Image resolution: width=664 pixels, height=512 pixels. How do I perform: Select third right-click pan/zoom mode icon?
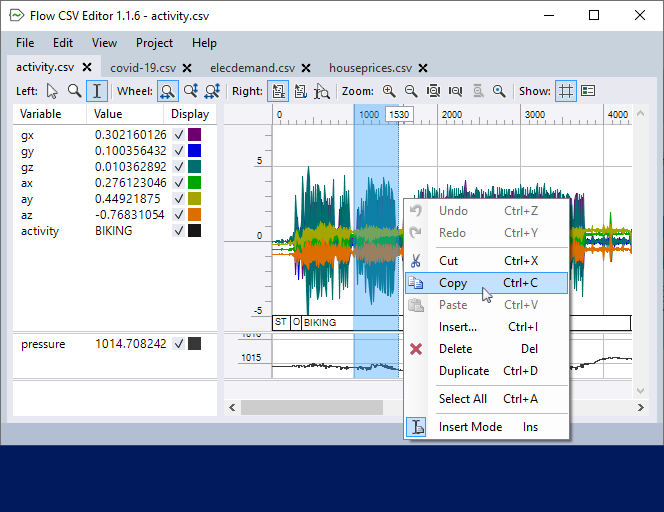point(322,91)
